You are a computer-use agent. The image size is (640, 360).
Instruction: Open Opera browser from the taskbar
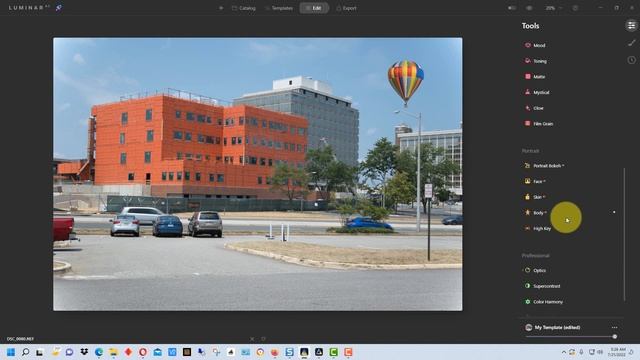click(x=143, y=352)
